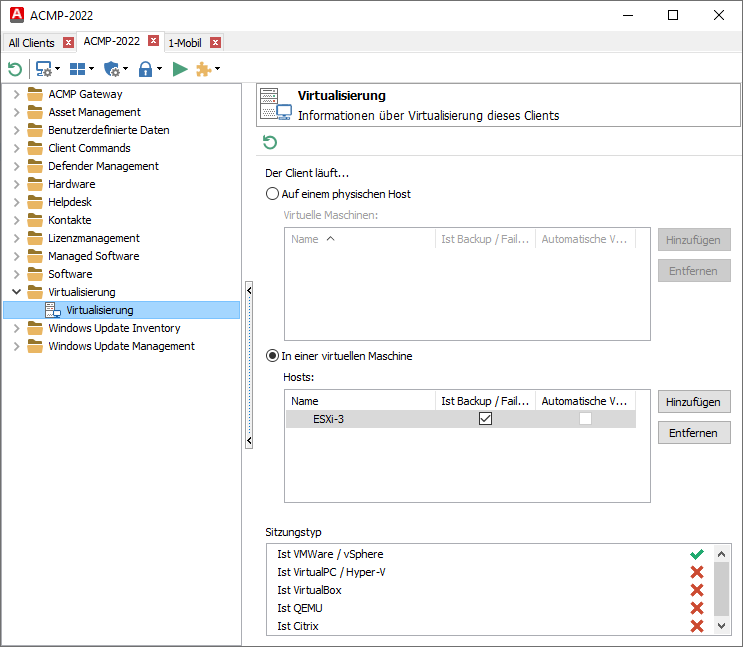Close the 1-Mobil tab
Screen dimensions: 743x647
215,43
